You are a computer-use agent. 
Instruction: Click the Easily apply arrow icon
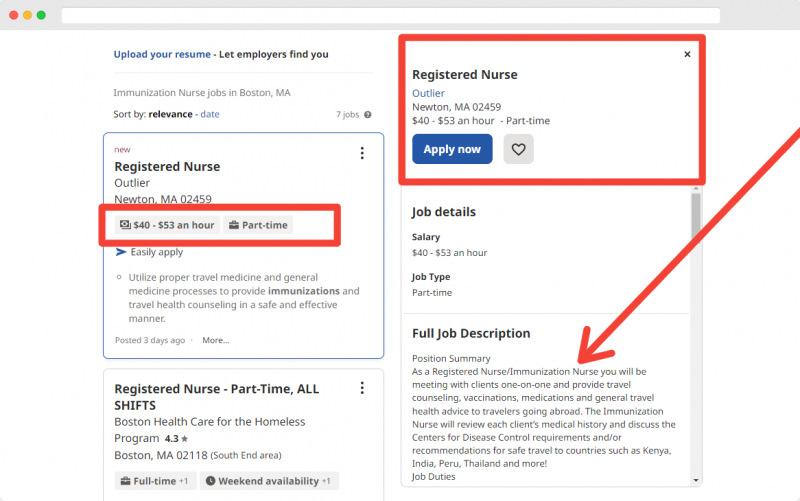(121, 252)
